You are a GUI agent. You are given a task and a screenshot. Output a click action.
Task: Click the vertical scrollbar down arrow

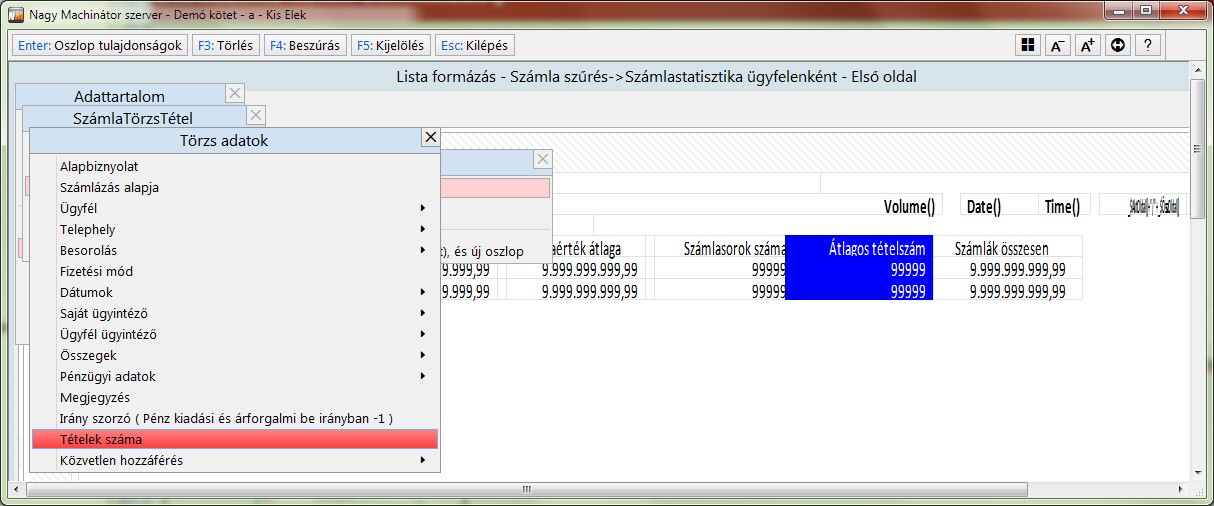click(x=1198, y=473)
